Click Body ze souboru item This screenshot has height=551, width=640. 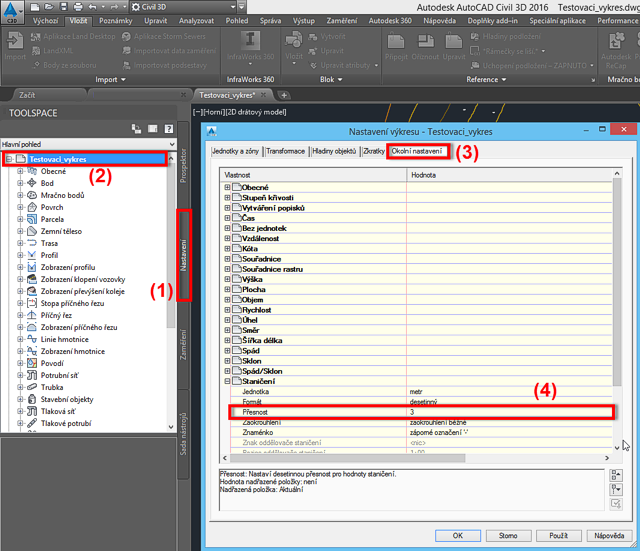click(x=64, y=65)
